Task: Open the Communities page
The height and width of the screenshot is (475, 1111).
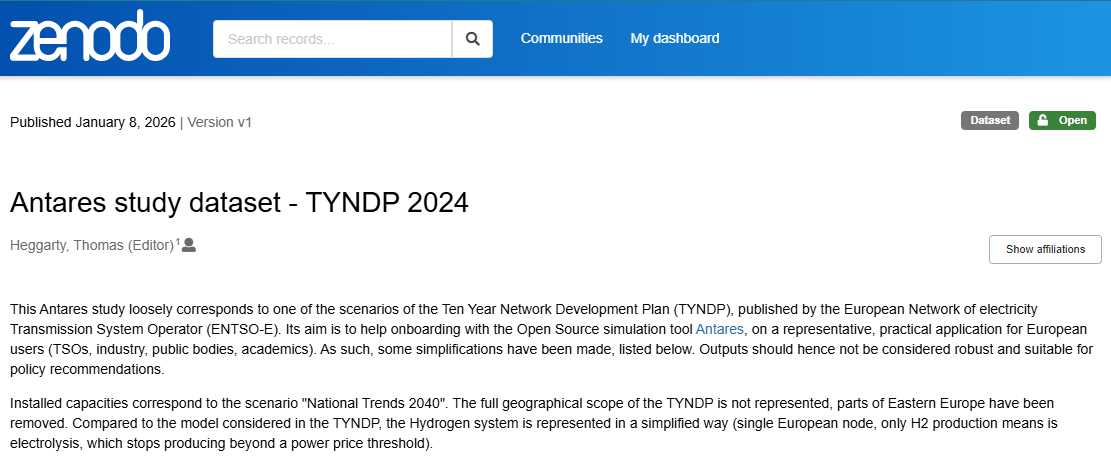Action: 561,38
